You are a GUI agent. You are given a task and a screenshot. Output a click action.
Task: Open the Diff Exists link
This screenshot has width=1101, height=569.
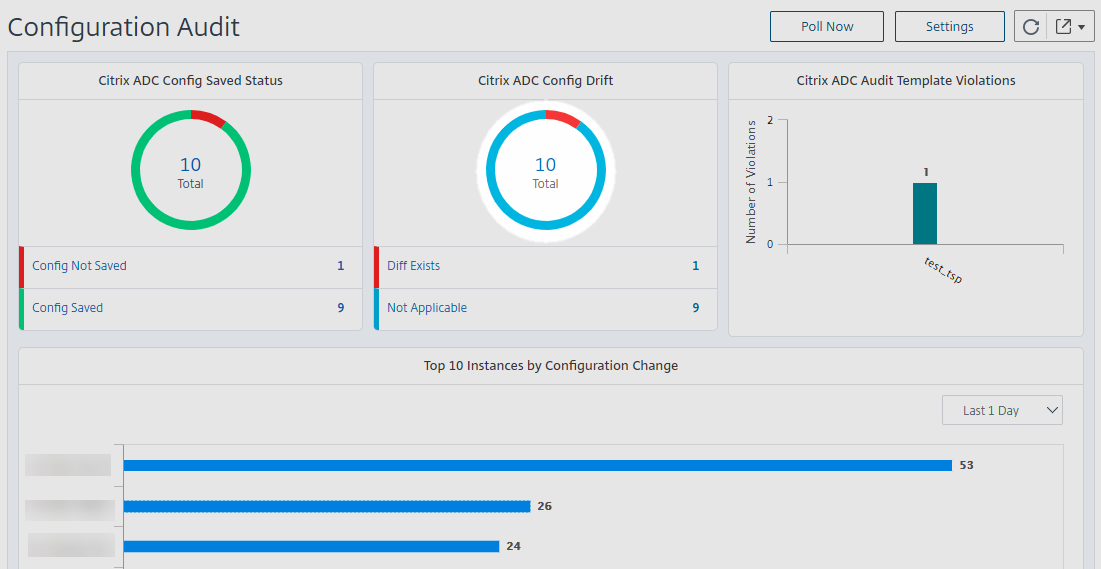414,266
